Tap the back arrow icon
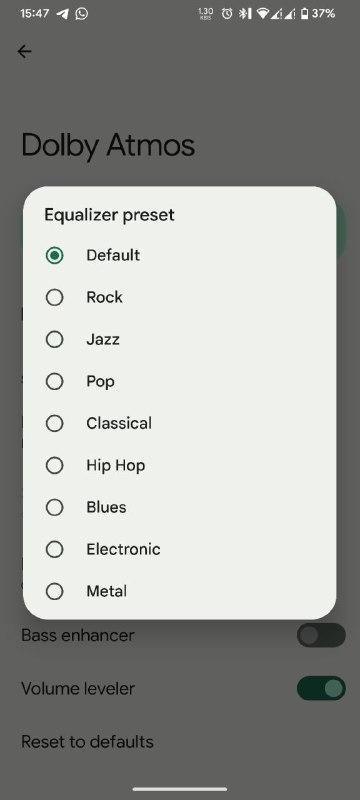Screen dimensions: 360x800 tap(24, 52)
